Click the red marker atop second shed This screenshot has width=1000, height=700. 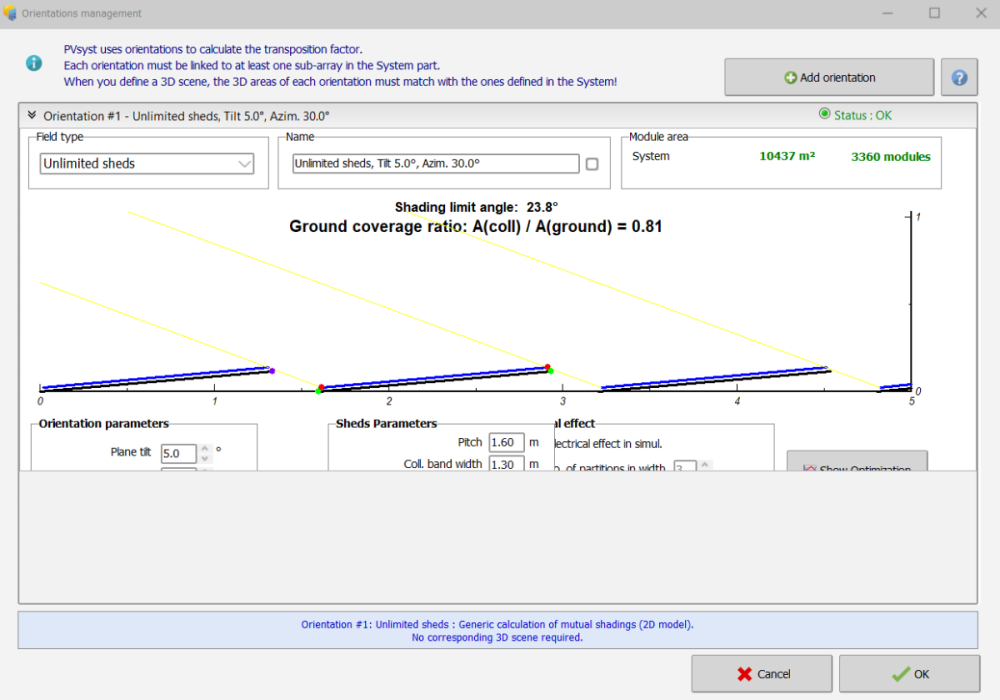coord(547,367)
